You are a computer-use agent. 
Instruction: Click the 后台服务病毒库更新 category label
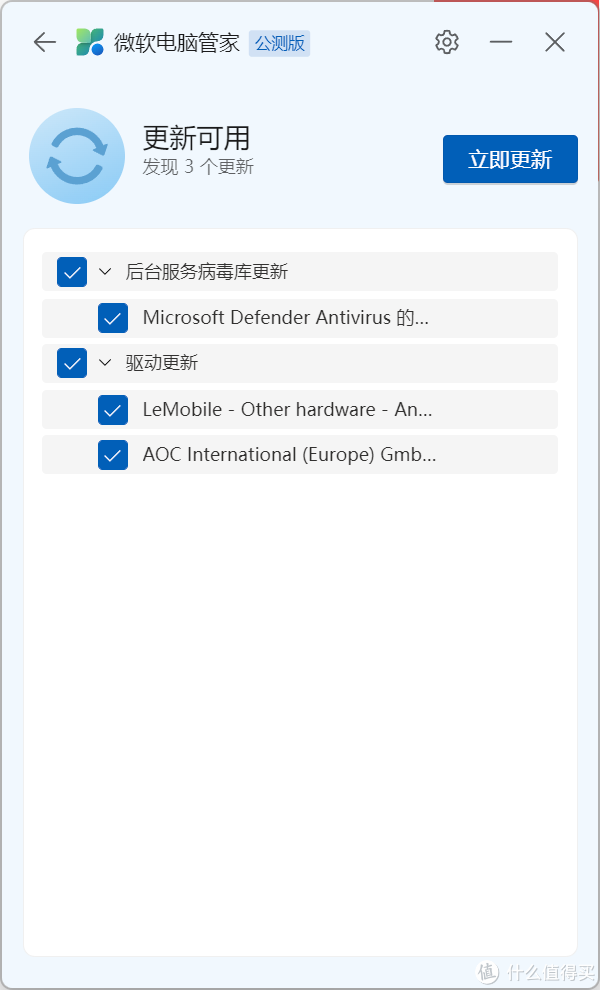click(x=207, y=272)
